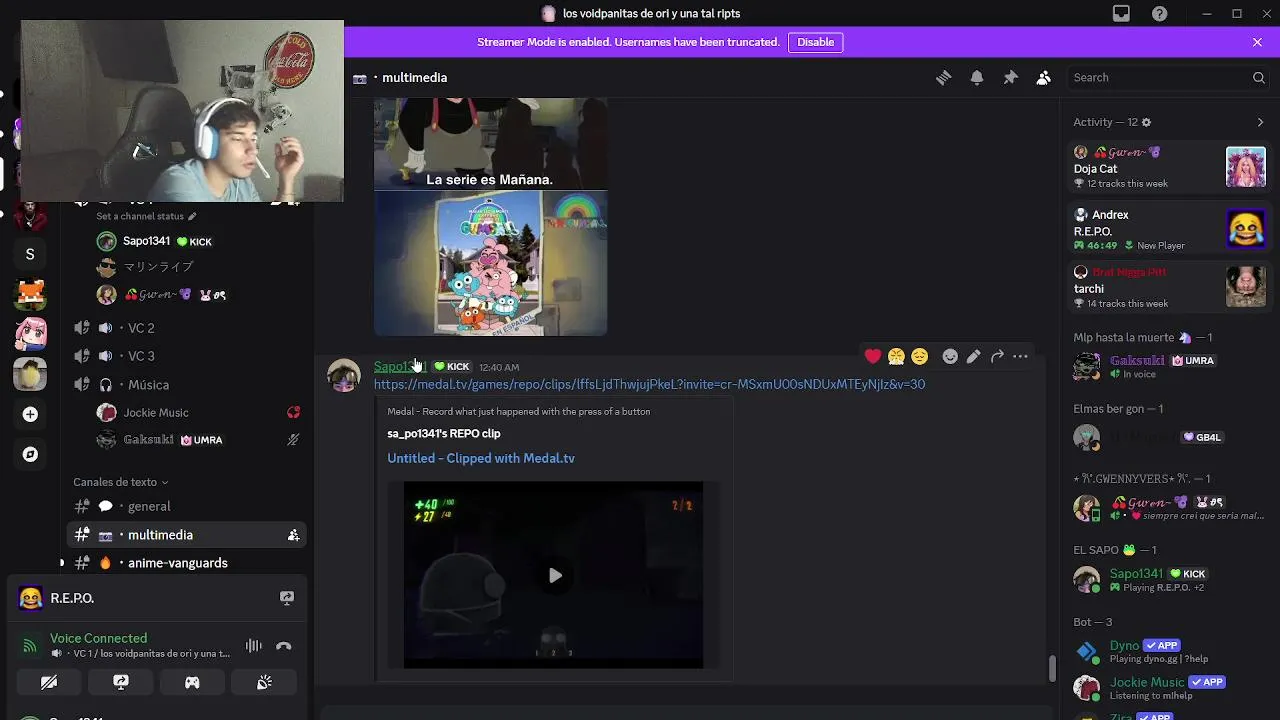The image size is (1280, 720).
Task: Add a server plus icon
Action: pyautogui.click(x=30, y=414)
